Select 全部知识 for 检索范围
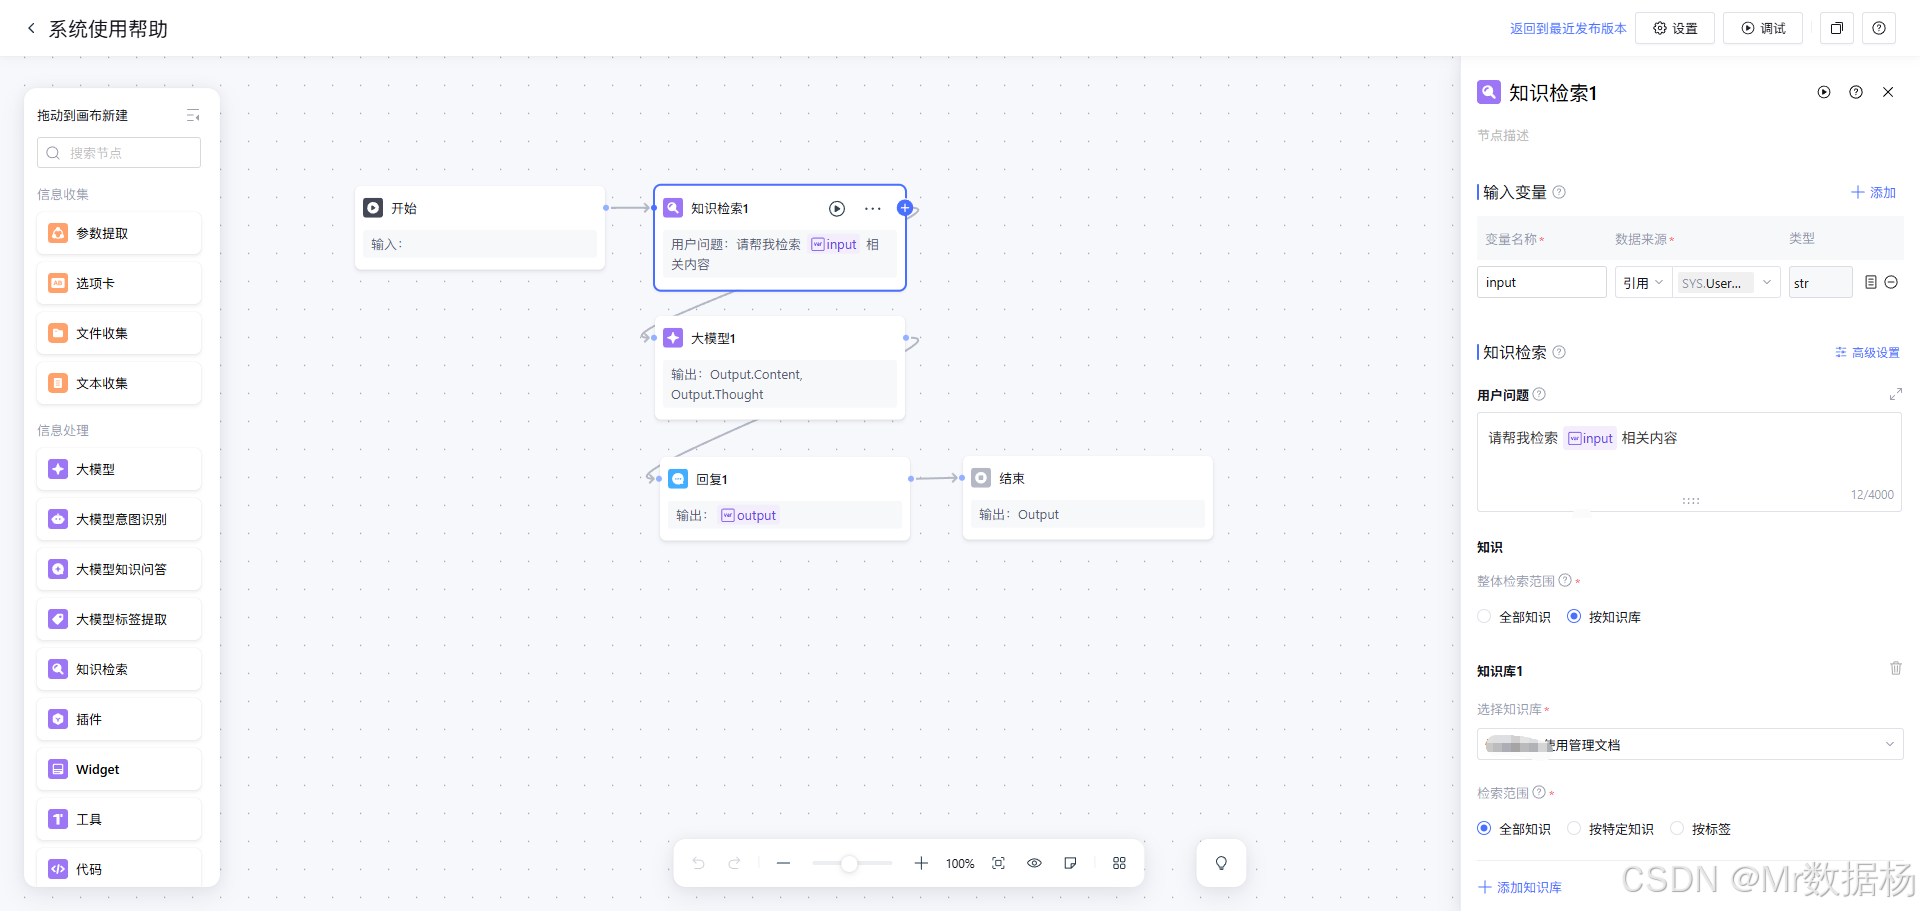The width and height of the screenshot is (1920, 911). coord(1514,829)
